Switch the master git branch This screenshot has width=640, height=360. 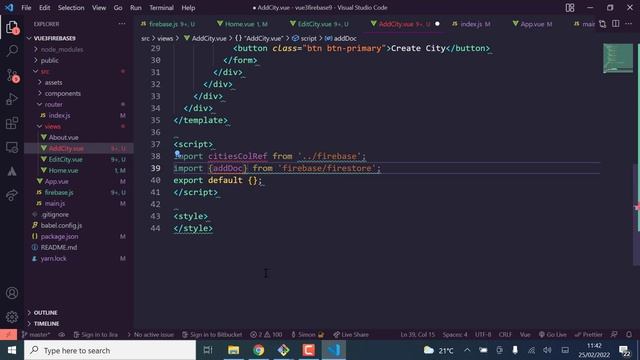point(36,335)
